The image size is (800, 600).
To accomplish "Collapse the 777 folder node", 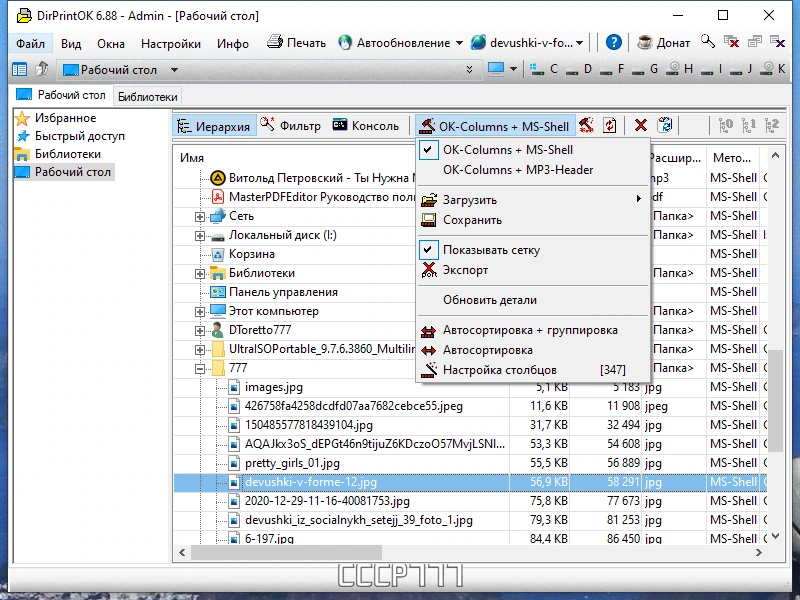I will tap(200, 369).
